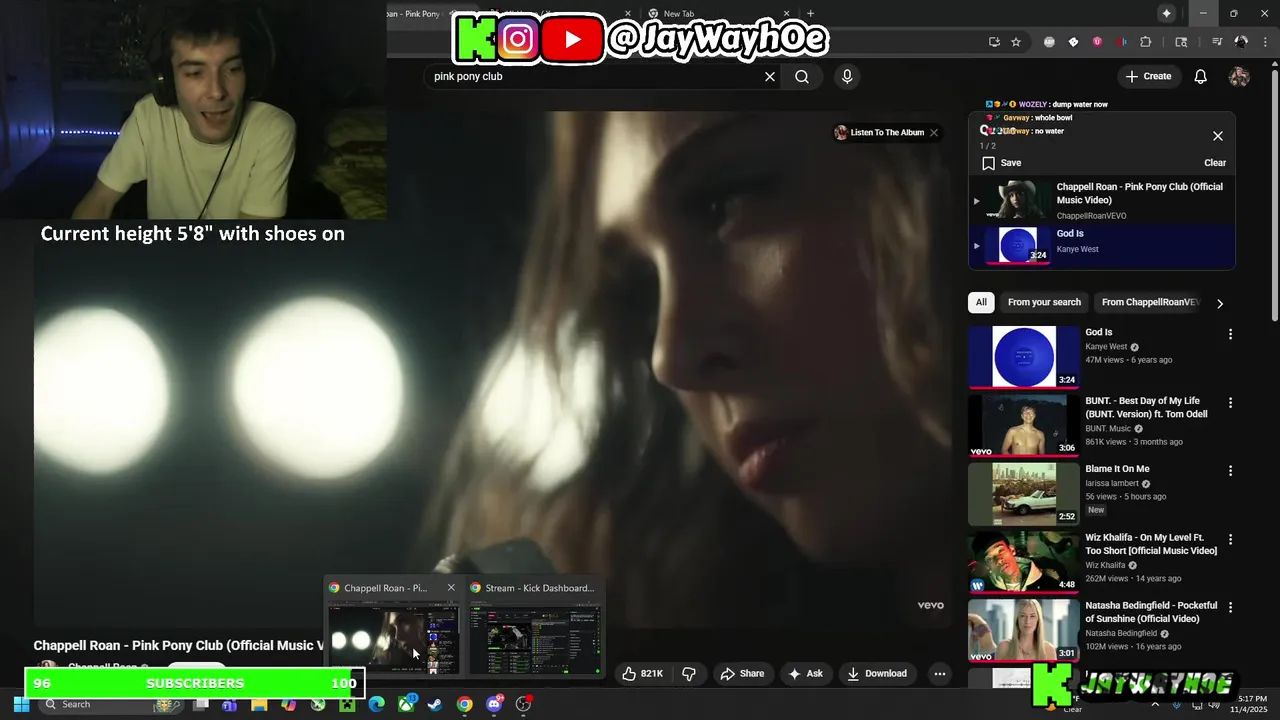Click the Share button
The width and height of the screenshot is (1280, 720).
[x=743, y=674]
